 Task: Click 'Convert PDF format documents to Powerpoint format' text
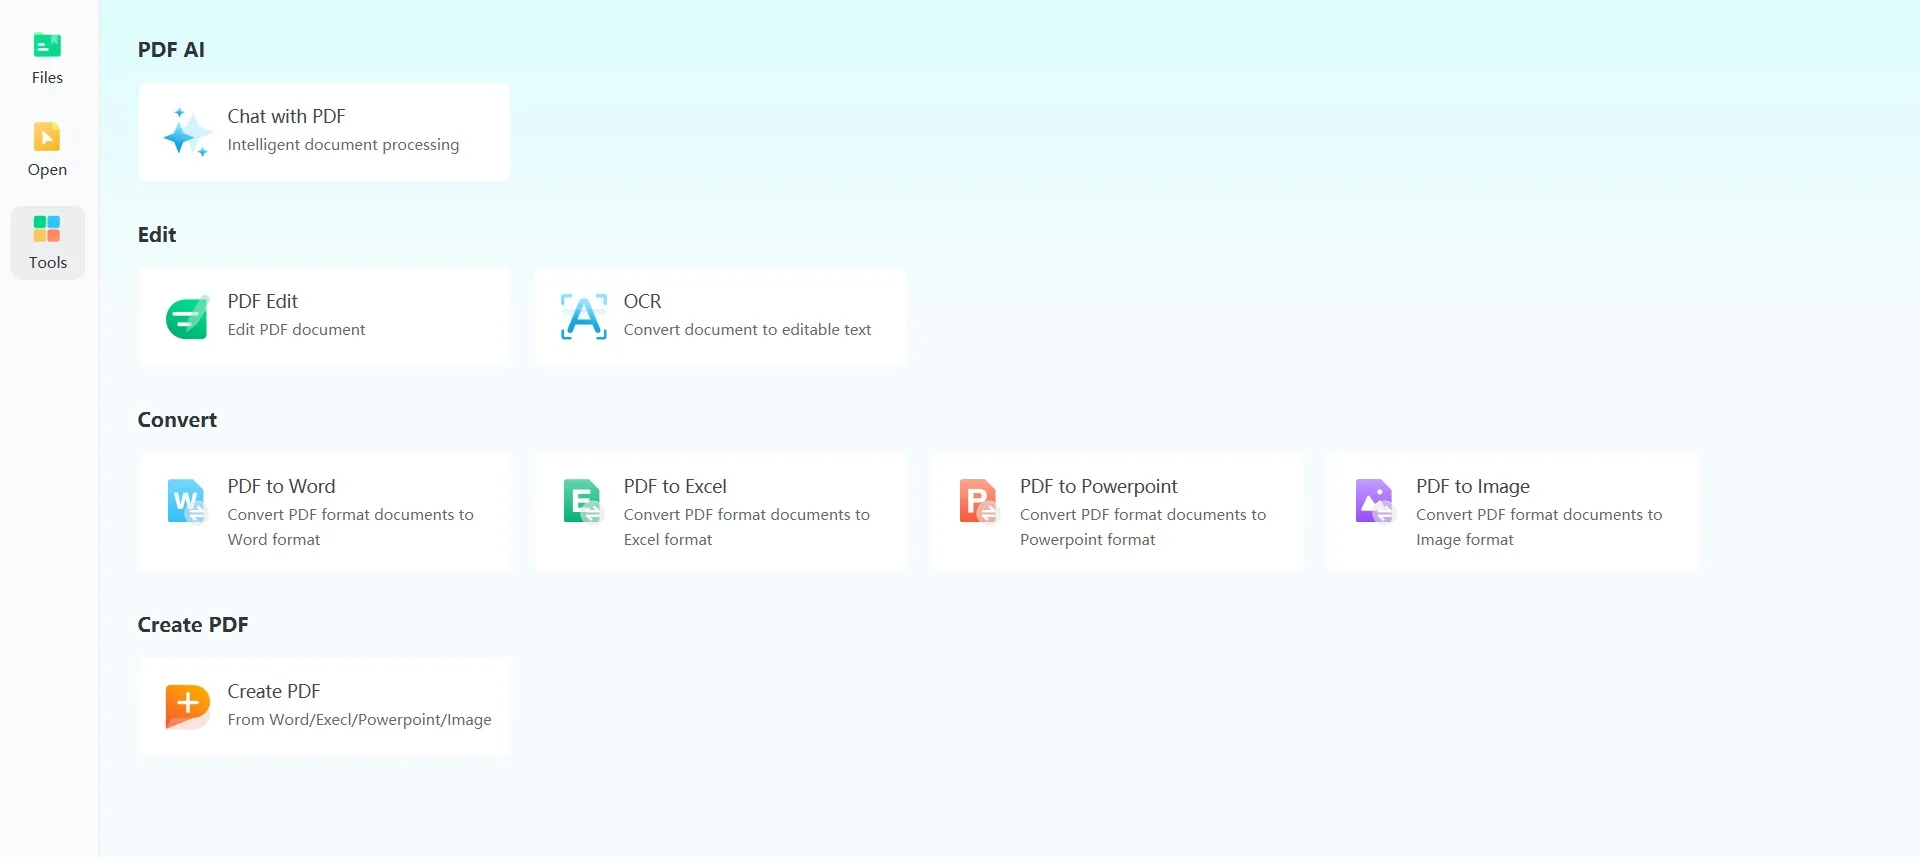1142,527
